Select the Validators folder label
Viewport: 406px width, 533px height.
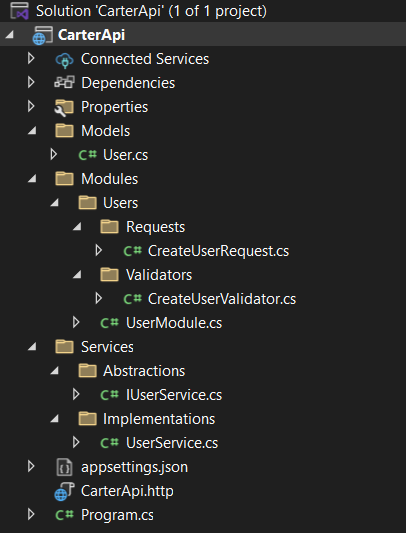159,275
